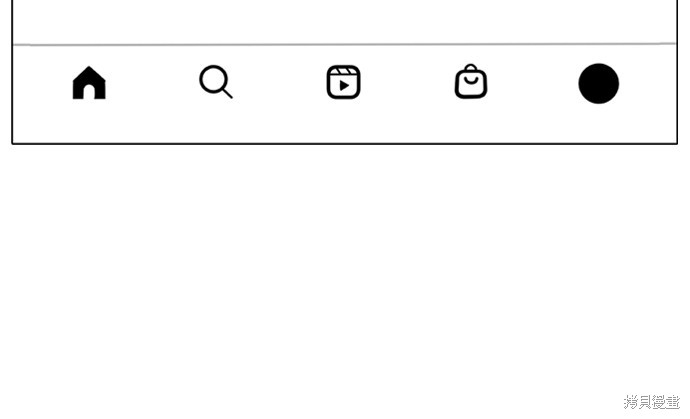The image size is (690, 419).
Task: Browse products via the bag button
Action: coord(471,81)
